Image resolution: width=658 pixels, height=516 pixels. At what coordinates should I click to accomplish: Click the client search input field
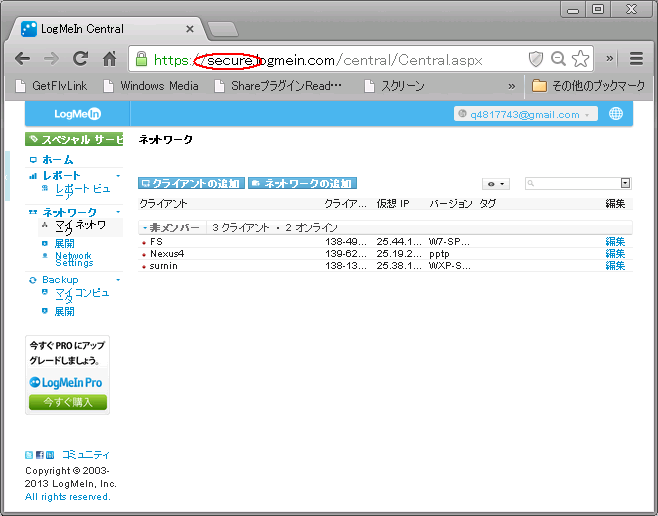tap(572, 183)
